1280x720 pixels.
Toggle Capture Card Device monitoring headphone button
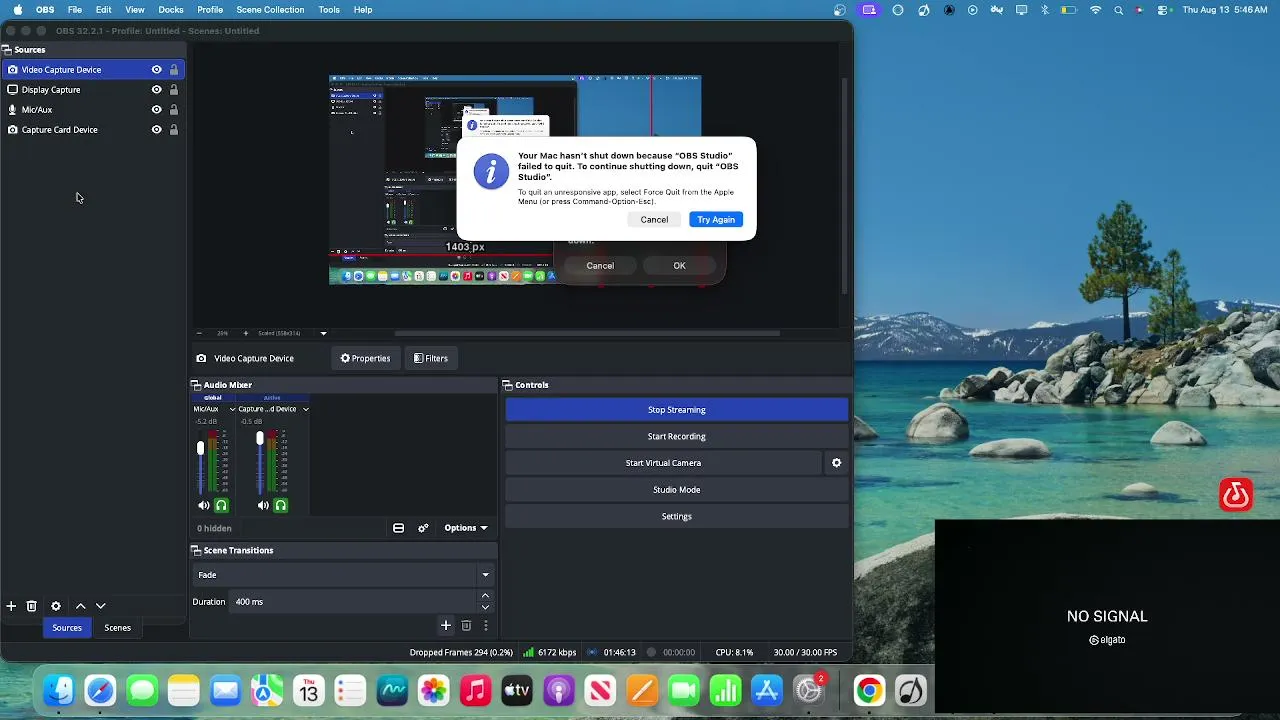pyautogui.click(x=280, y=505)
